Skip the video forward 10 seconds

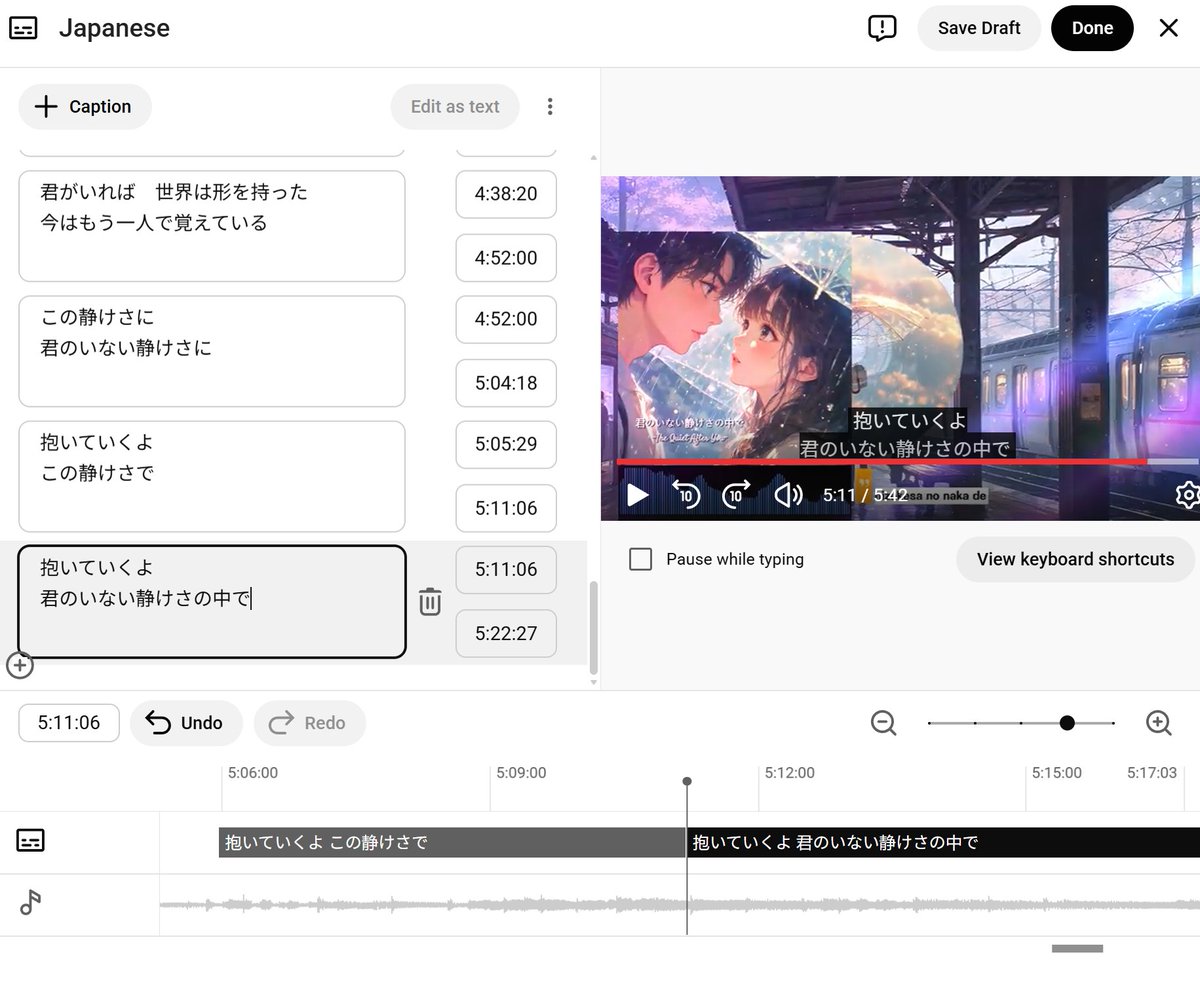tap(736, 494)
